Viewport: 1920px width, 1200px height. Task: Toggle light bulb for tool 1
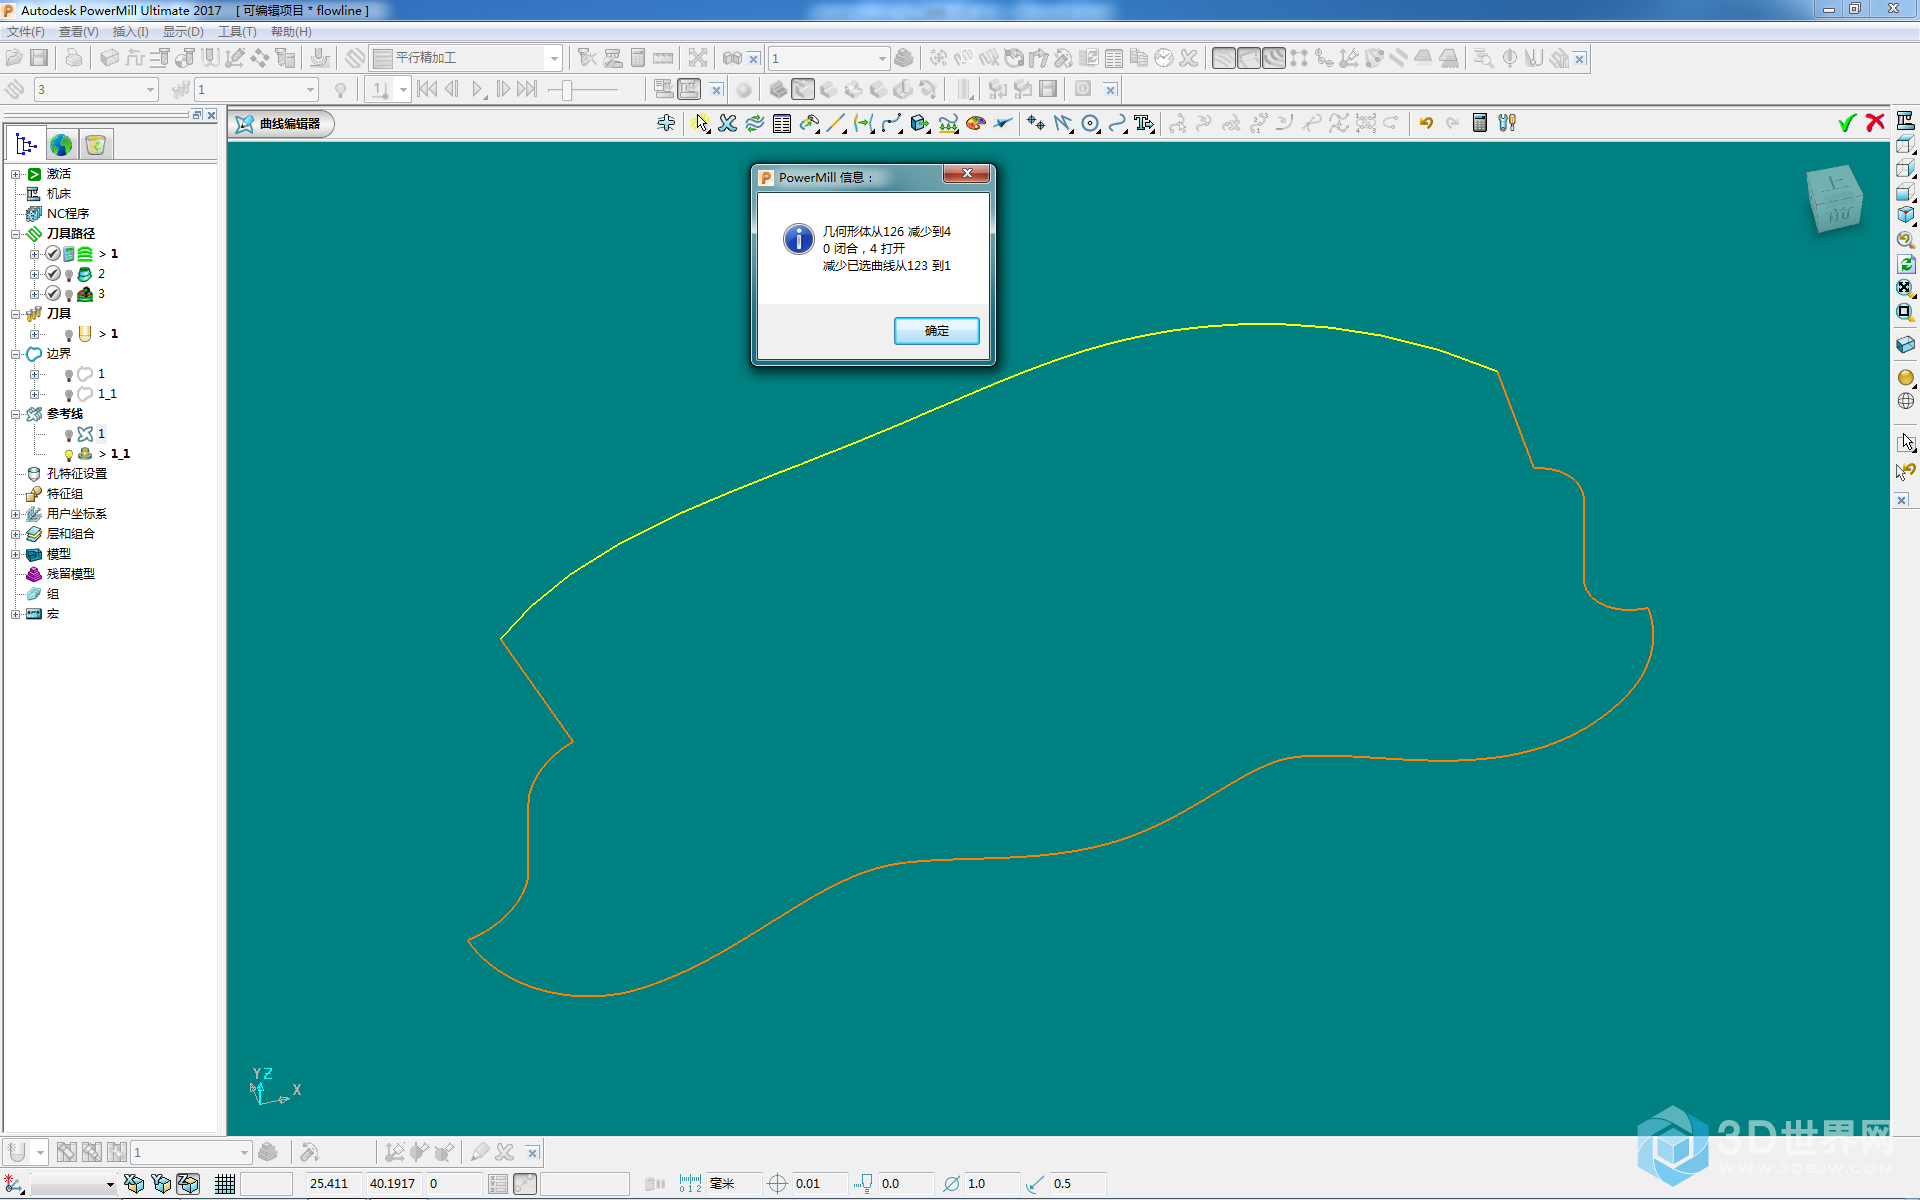pos(69,335)
